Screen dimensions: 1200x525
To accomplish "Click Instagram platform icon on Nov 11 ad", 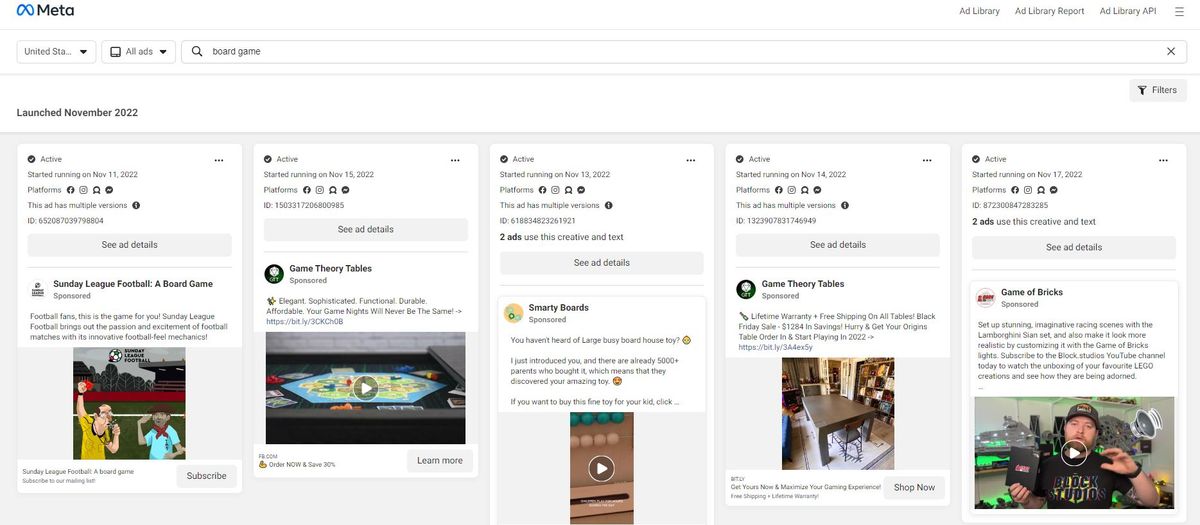I will (84, 190).
